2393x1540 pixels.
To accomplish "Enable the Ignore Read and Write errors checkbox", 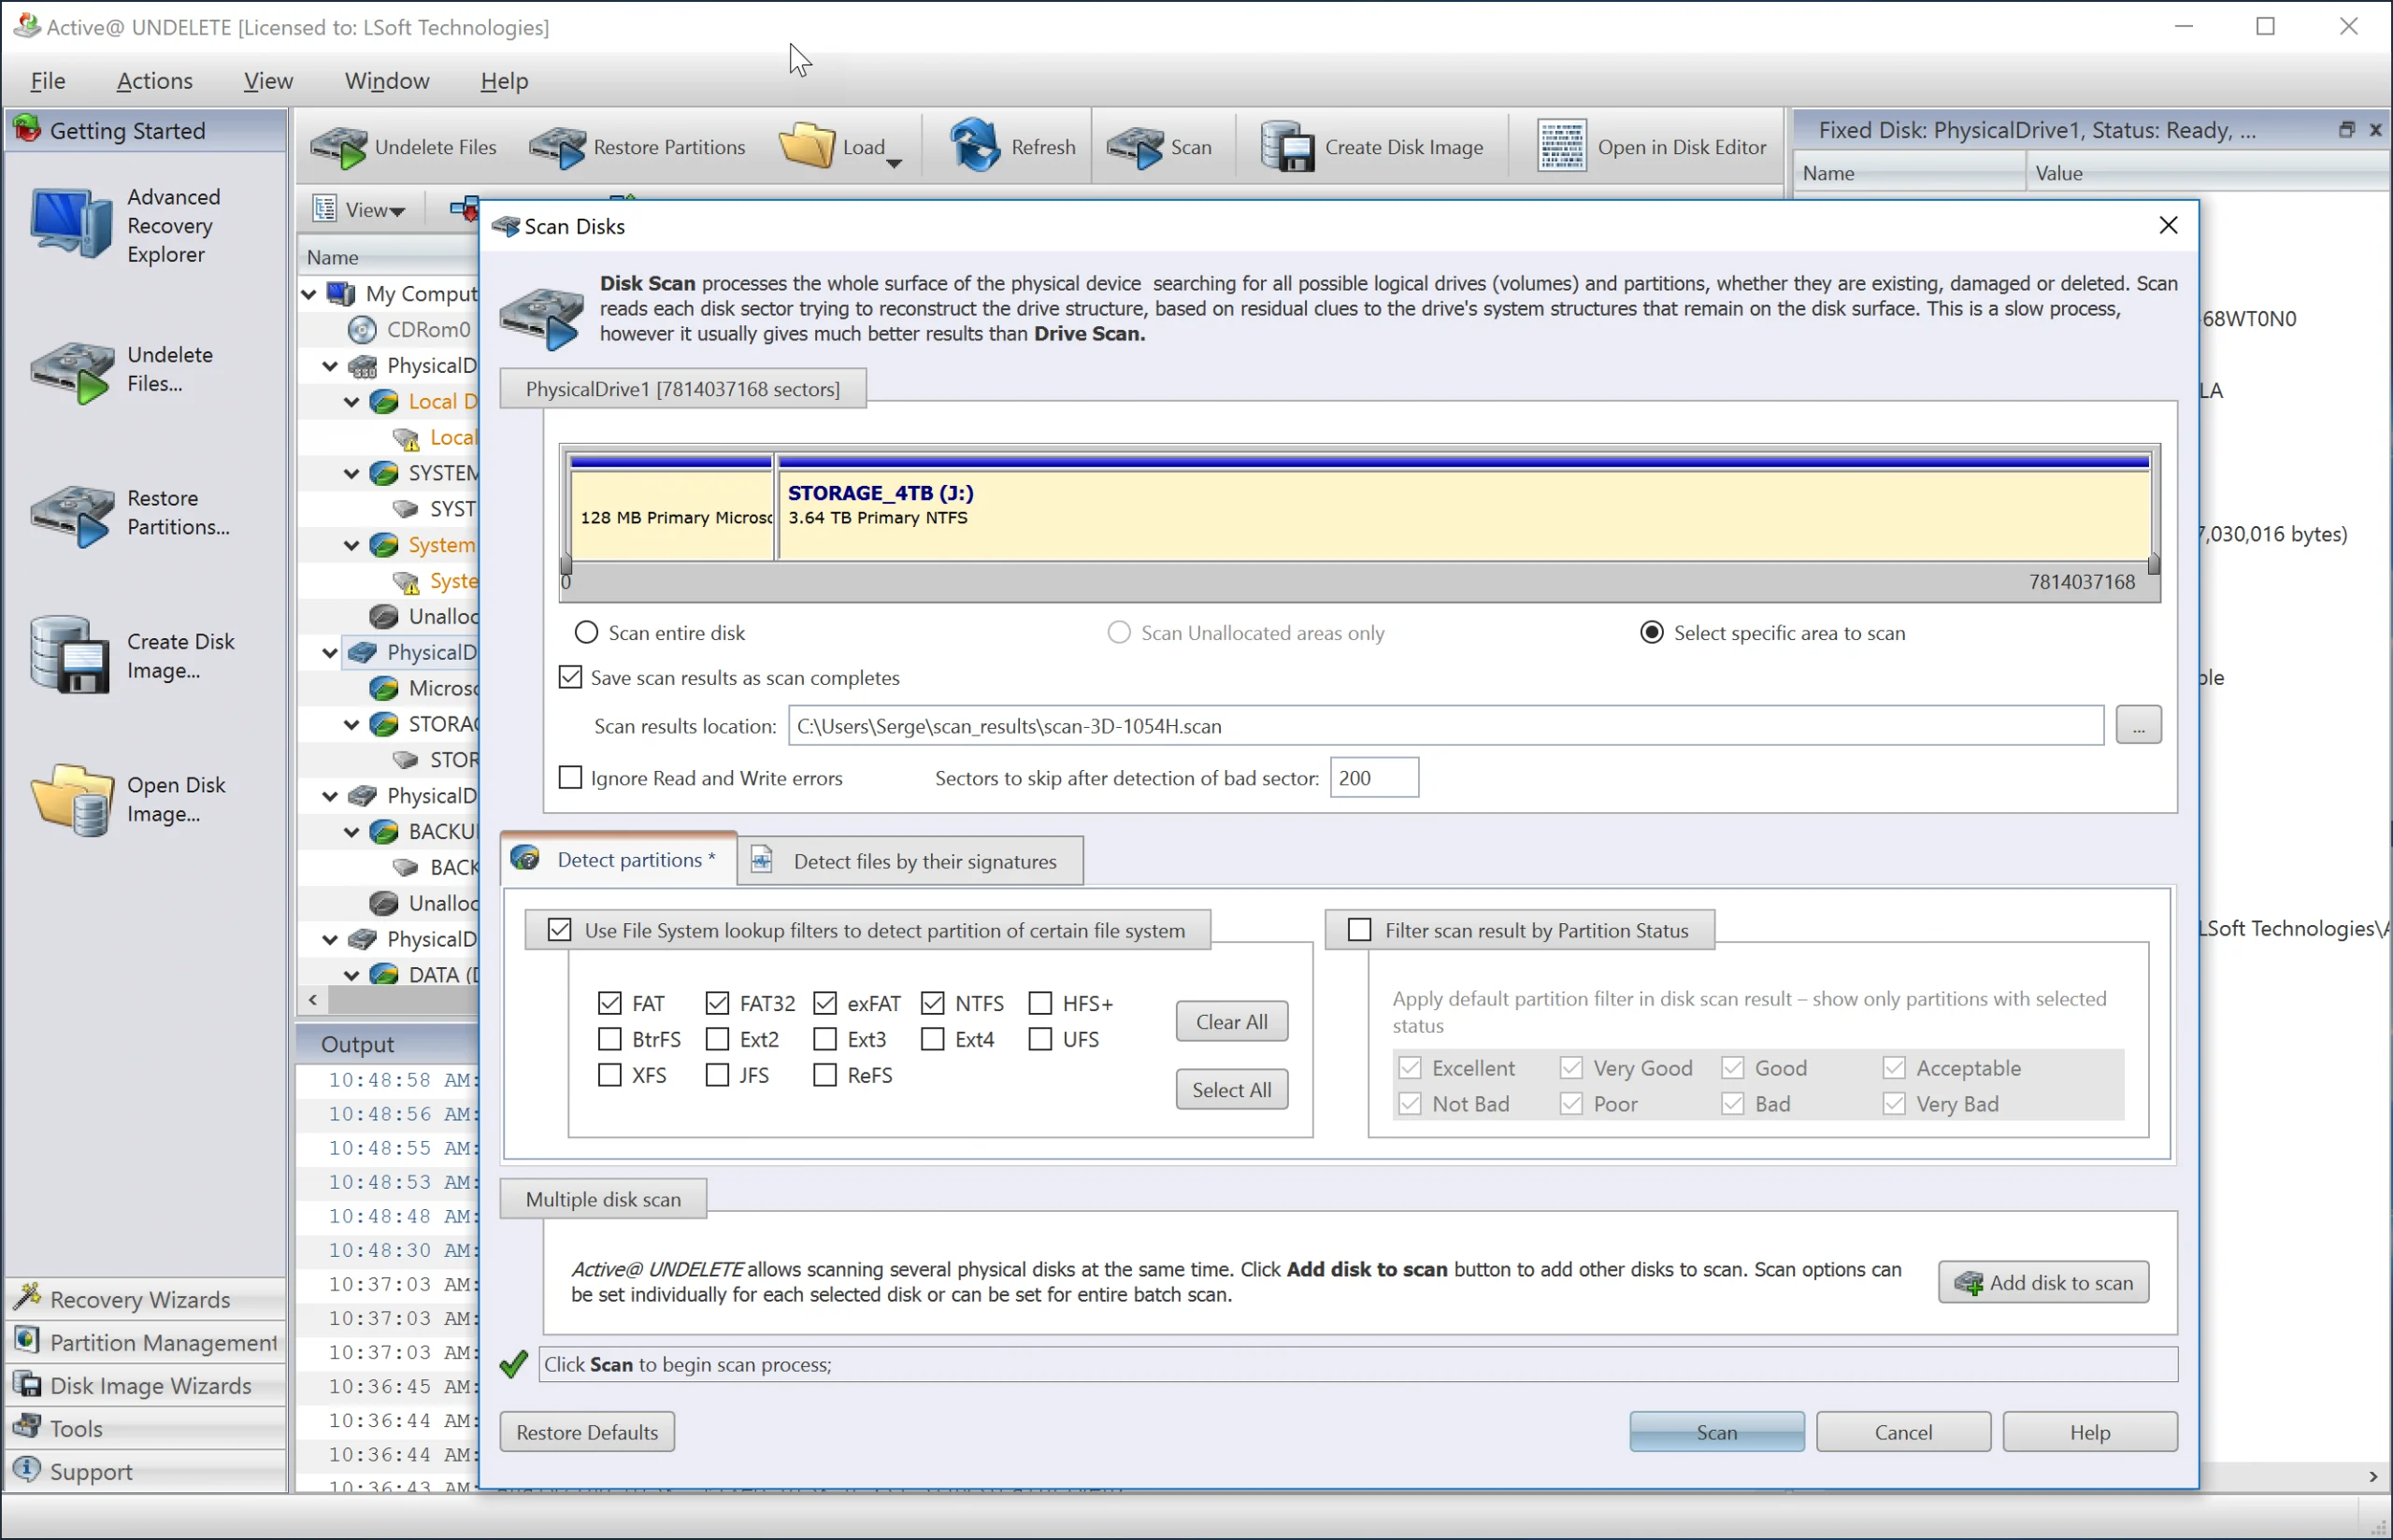I will [568, 777].
